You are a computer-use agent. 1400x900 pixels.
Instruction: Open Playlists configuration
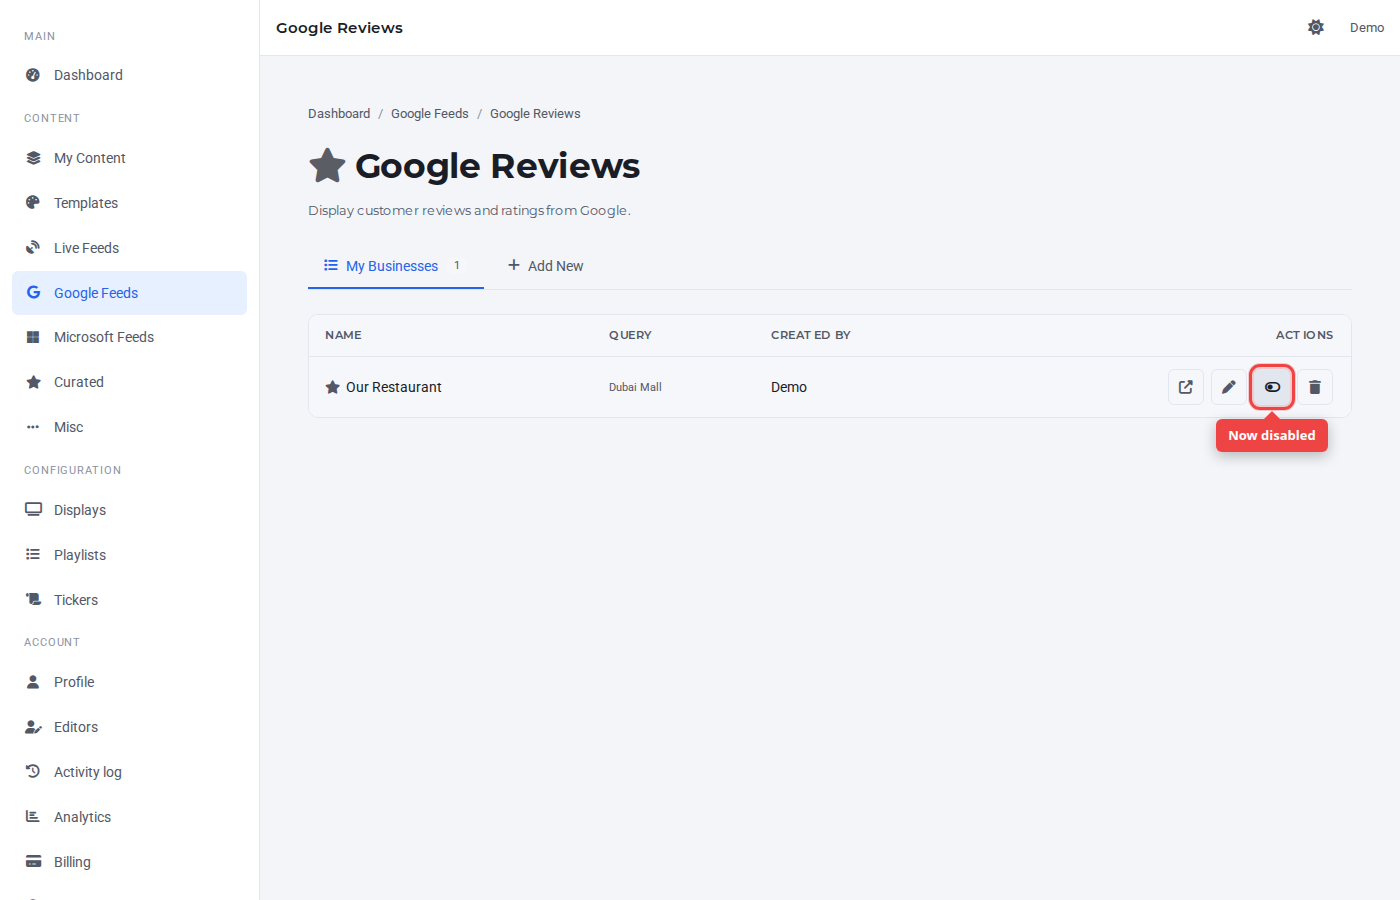[x=129, y=555]
